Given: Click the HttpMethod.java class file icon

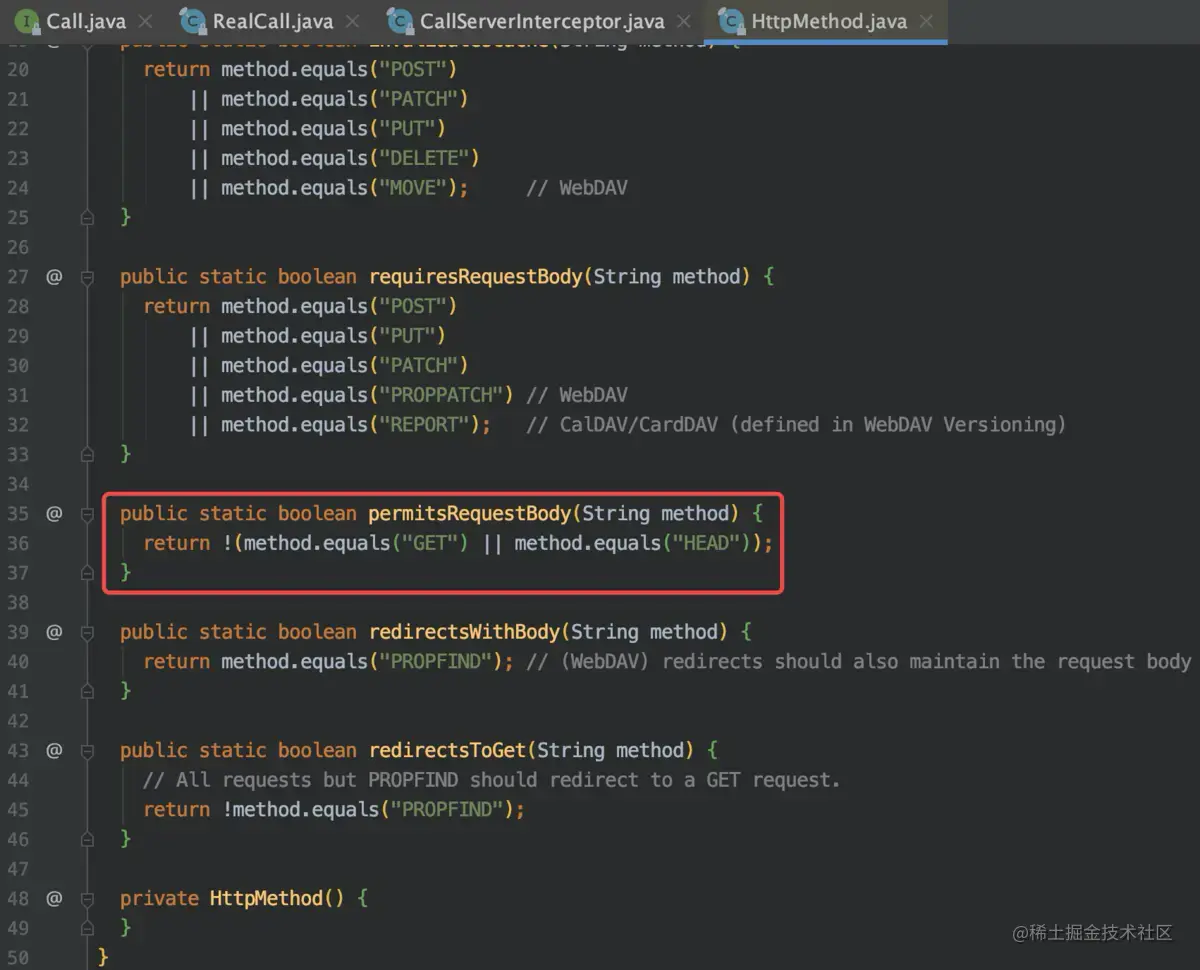Looking at the screenshot, I should [x=731, y=20].
